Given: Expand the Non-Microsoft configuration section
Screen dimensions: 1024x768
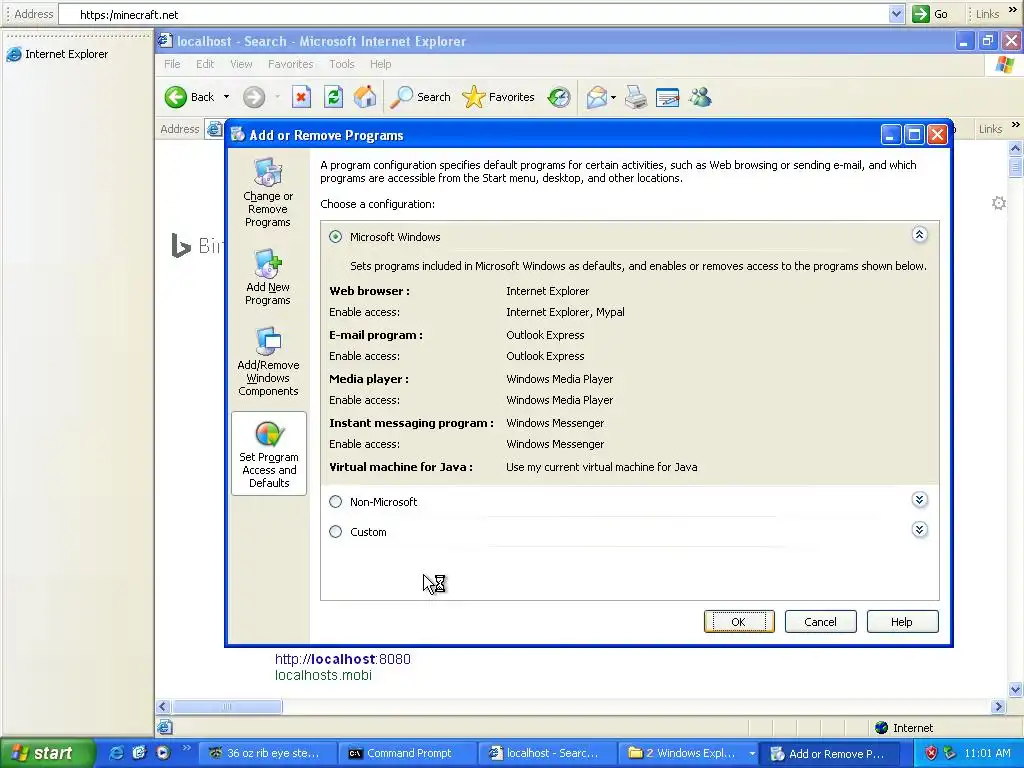Looking at the screenshot, I should tap(920, 500).
